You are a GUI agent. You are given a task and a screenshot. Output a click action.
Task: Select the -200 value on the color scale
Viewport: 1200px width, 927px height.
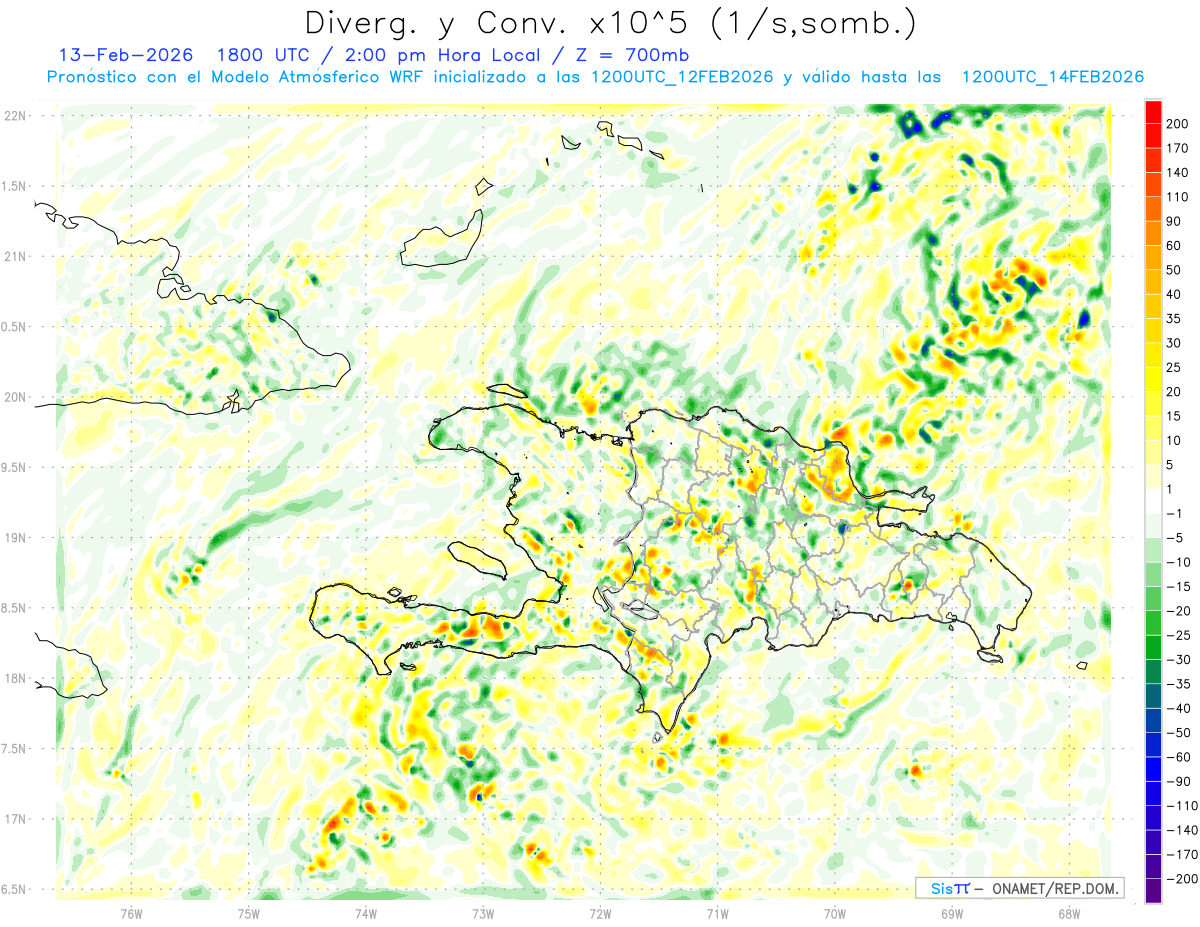click(1178, 879)
